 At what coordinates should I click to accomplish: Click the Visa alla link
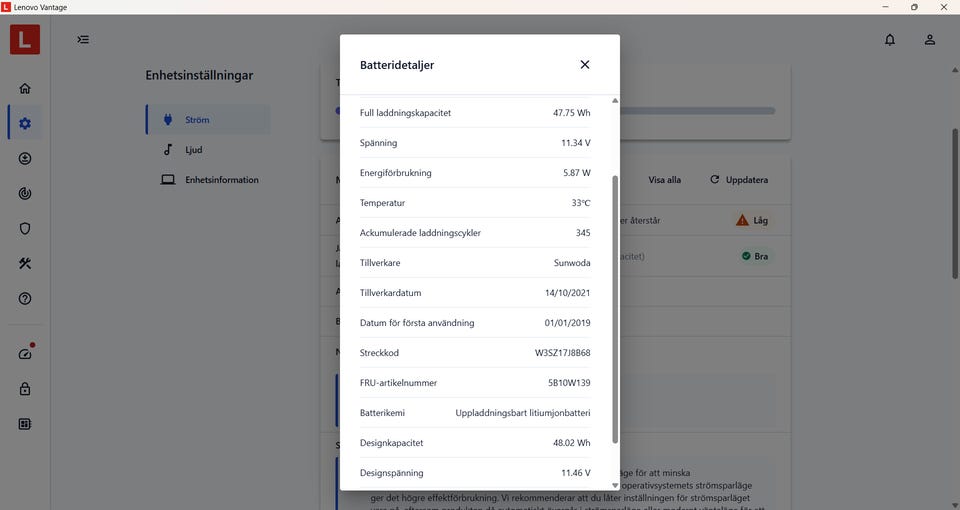(x=665, y=180)
